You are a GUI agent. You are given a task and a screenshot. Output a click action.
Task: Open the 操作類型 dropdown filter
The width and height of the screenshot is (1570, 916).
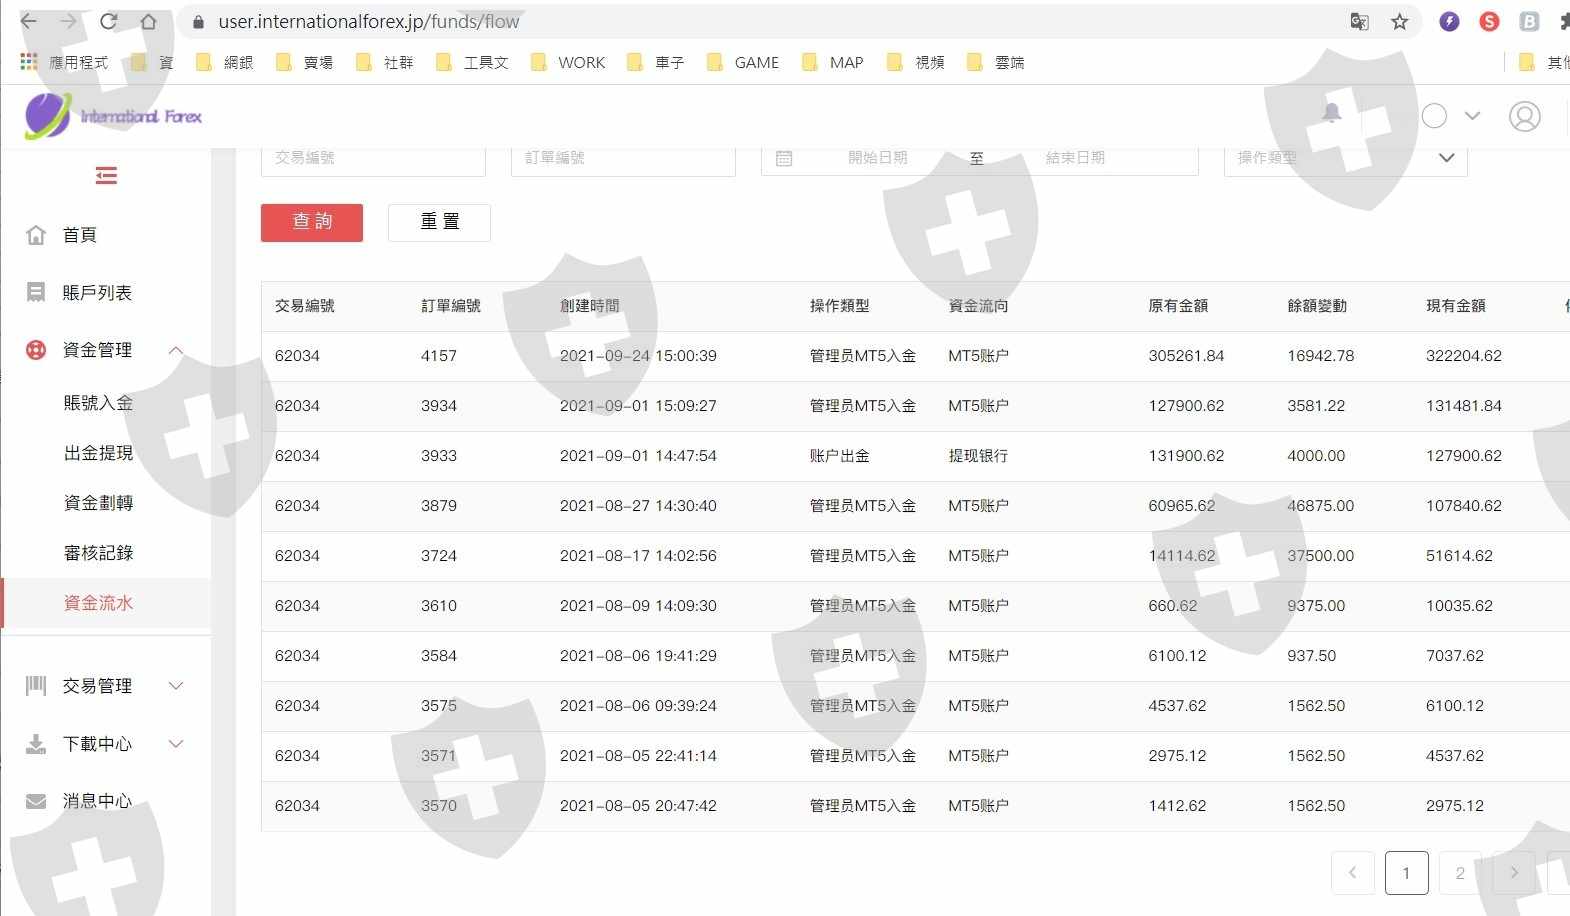(x=1345, y=158)
